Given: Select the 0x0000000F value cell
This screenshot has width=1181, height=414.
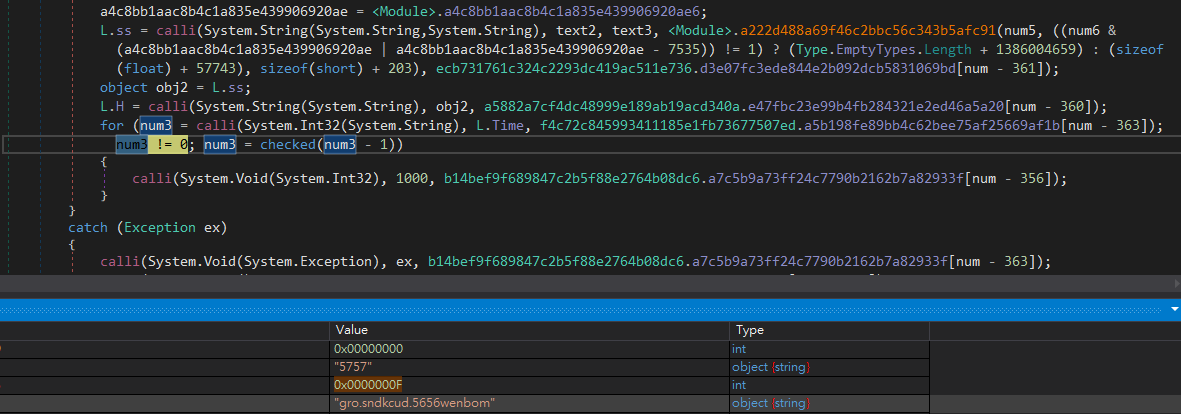Looking at the screenshot, I should tap(371, 385).
